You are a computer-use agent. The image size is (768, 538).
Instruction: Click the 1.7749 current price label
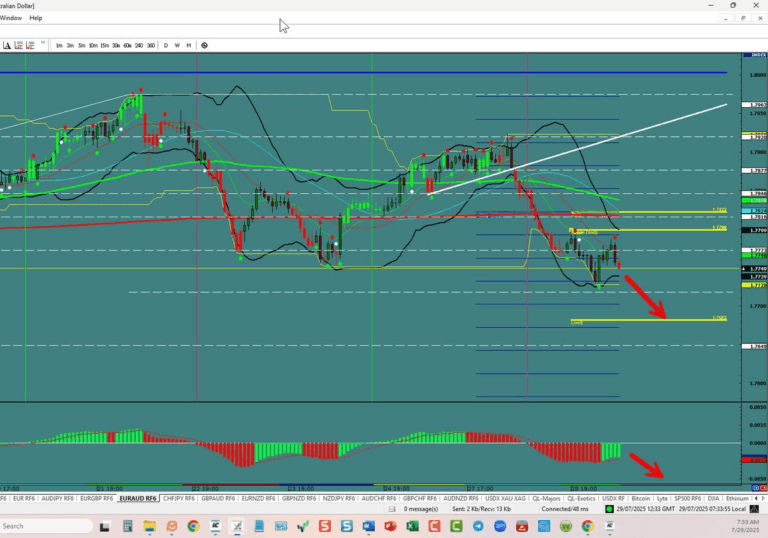755,269
